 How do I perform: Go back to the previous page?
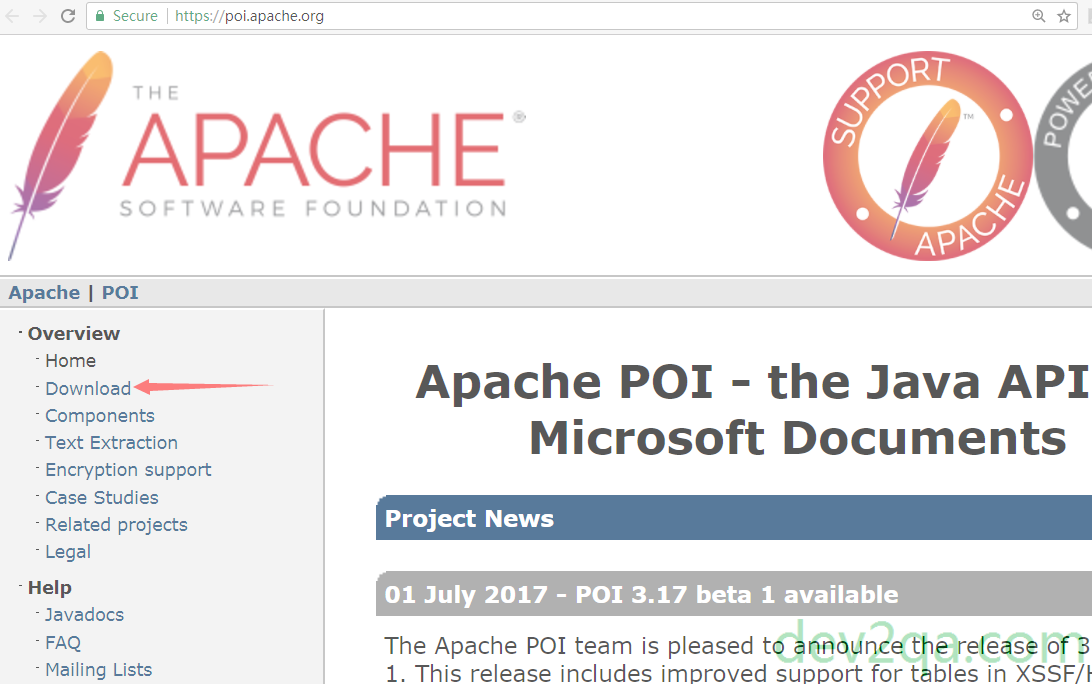[13, 16]
